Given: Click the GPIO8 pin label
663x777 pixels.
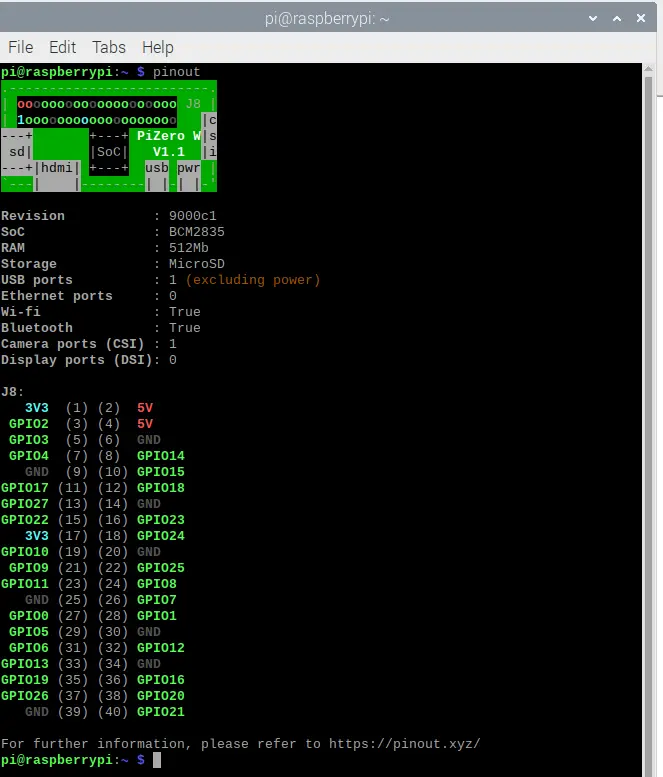Looking at the screenshot, I should pyautogui.click(x=157, y=584).
